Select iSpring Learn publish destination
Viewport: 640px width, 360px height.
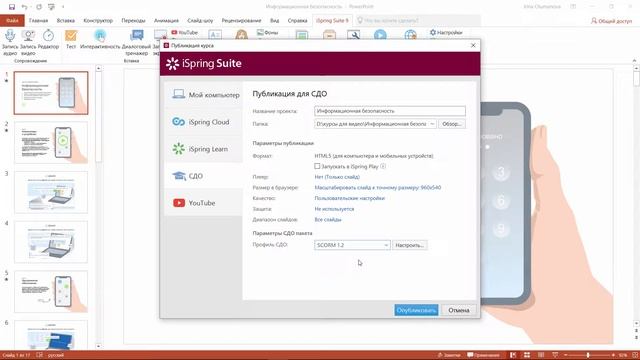(x=204, y=149)
